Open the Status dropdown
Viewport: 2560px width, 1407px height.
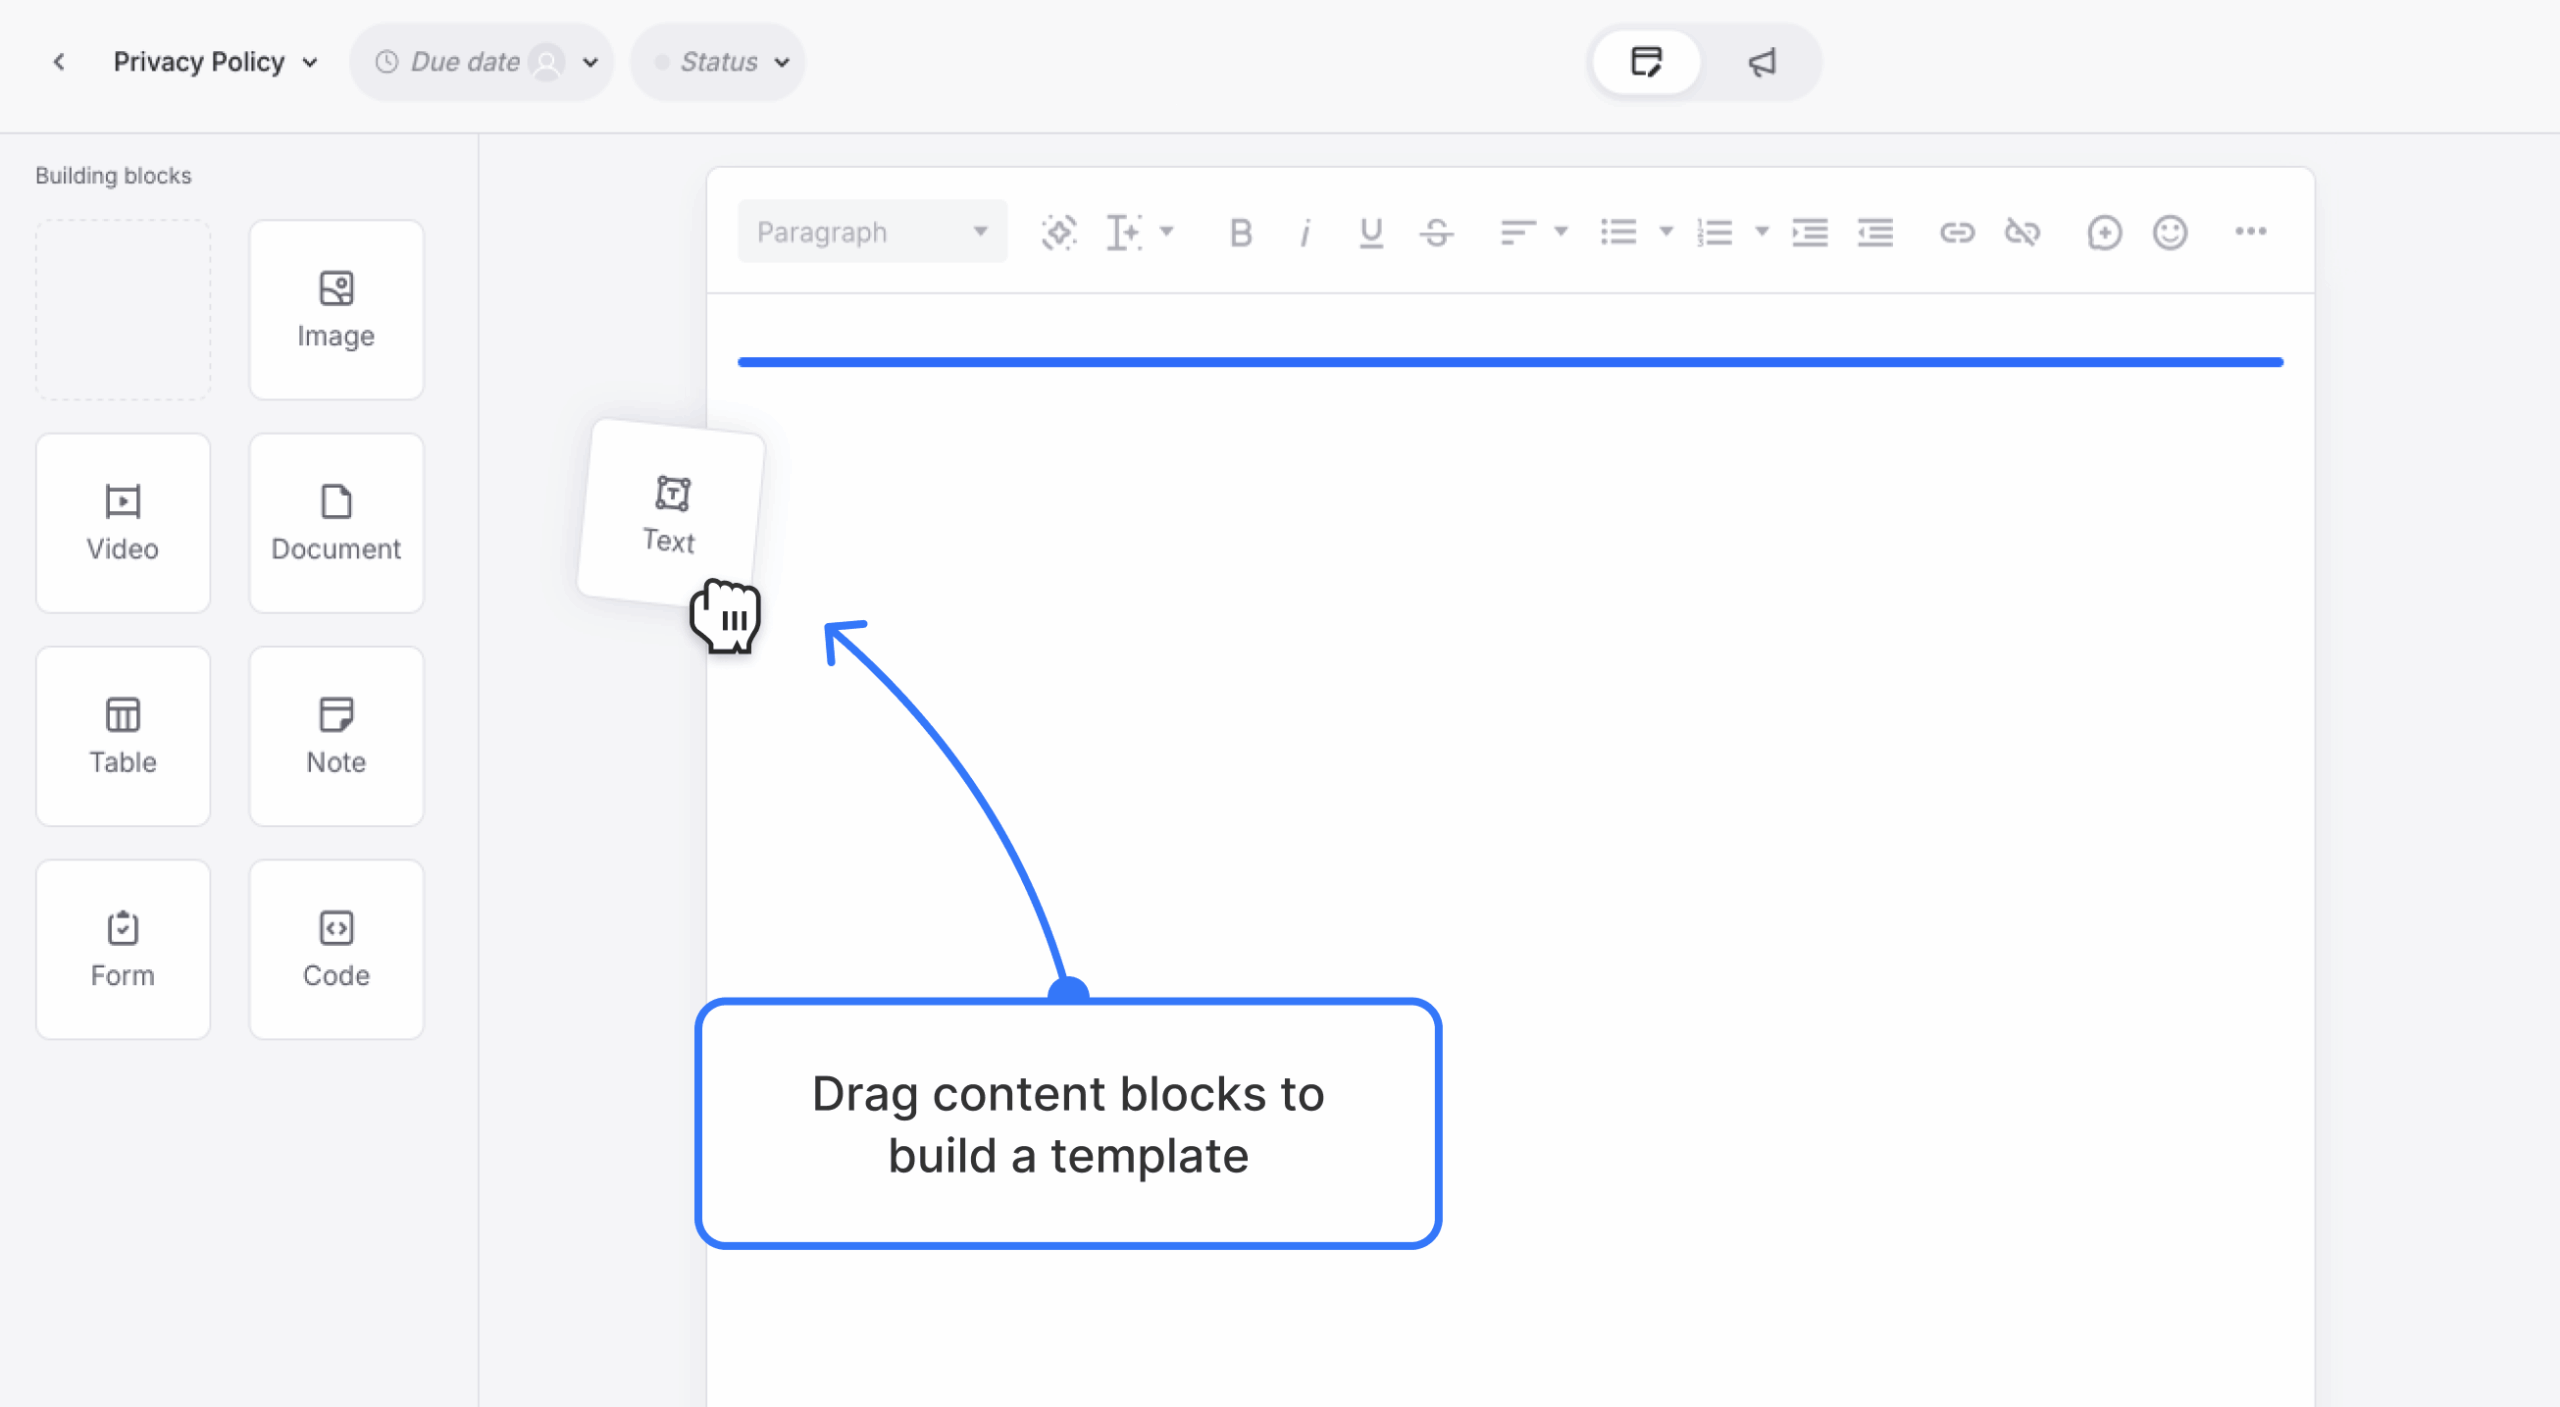[718, 62]
